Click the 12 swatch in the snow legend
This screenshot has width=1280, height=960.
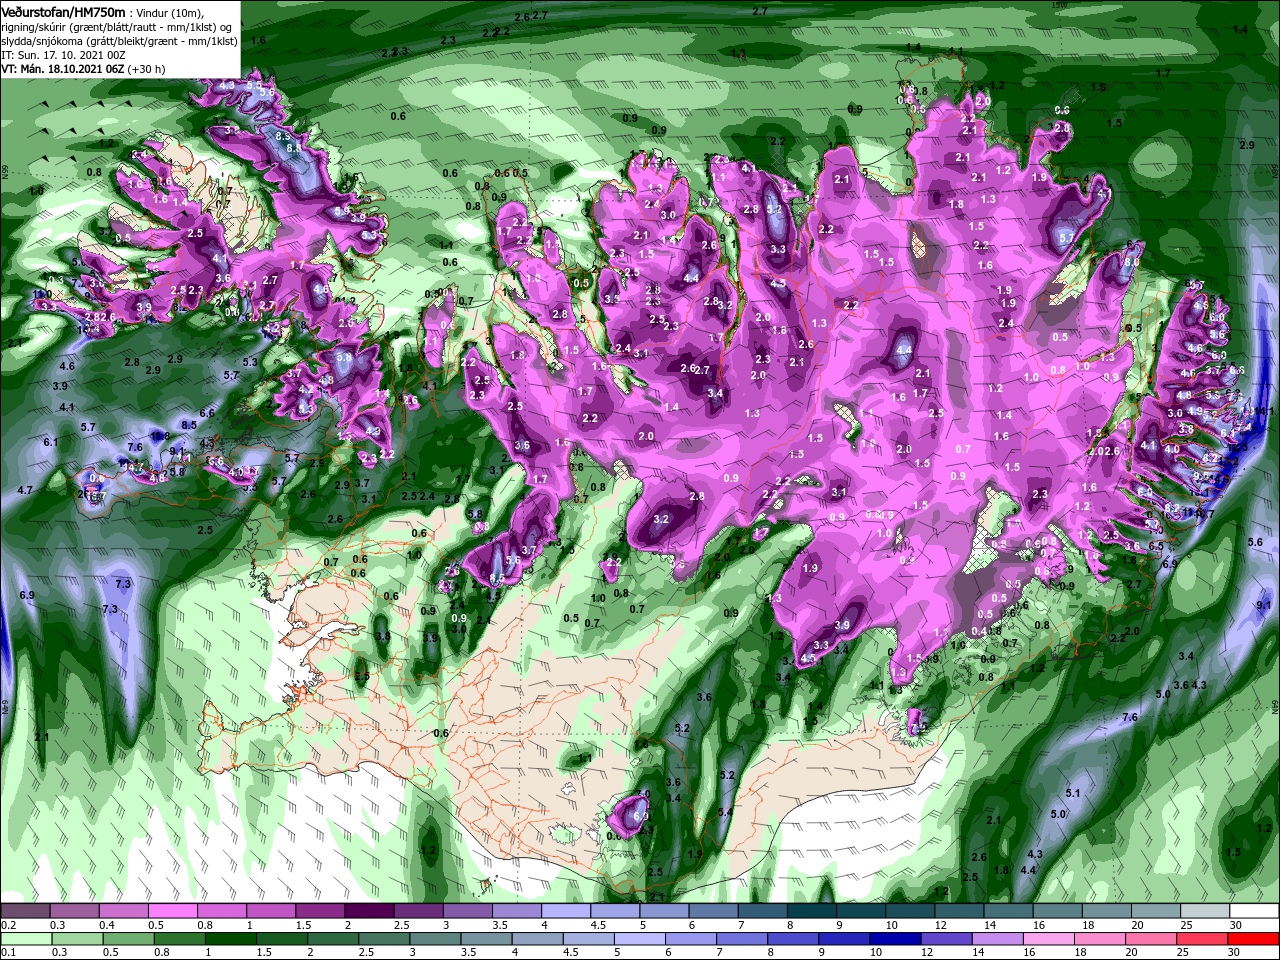point(960,911)
